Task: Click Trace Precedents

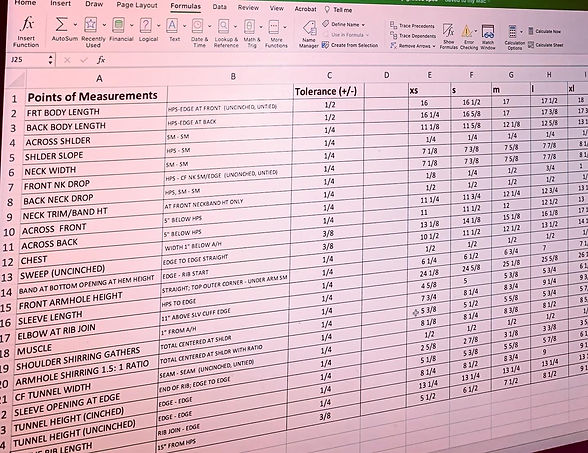Action: point(412,26)
